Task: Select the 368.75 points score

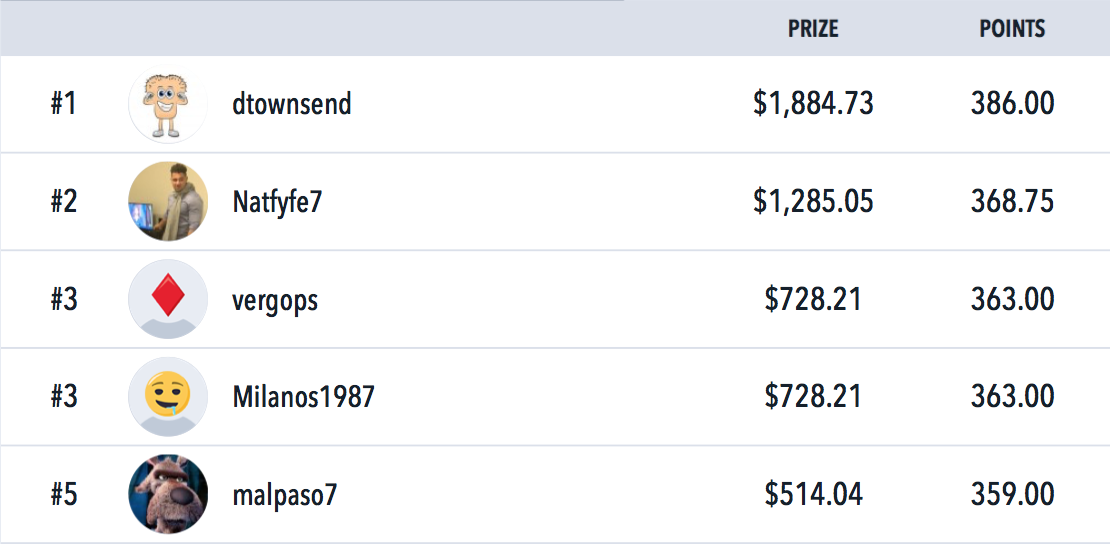Action: click(x=1012, y=202)
